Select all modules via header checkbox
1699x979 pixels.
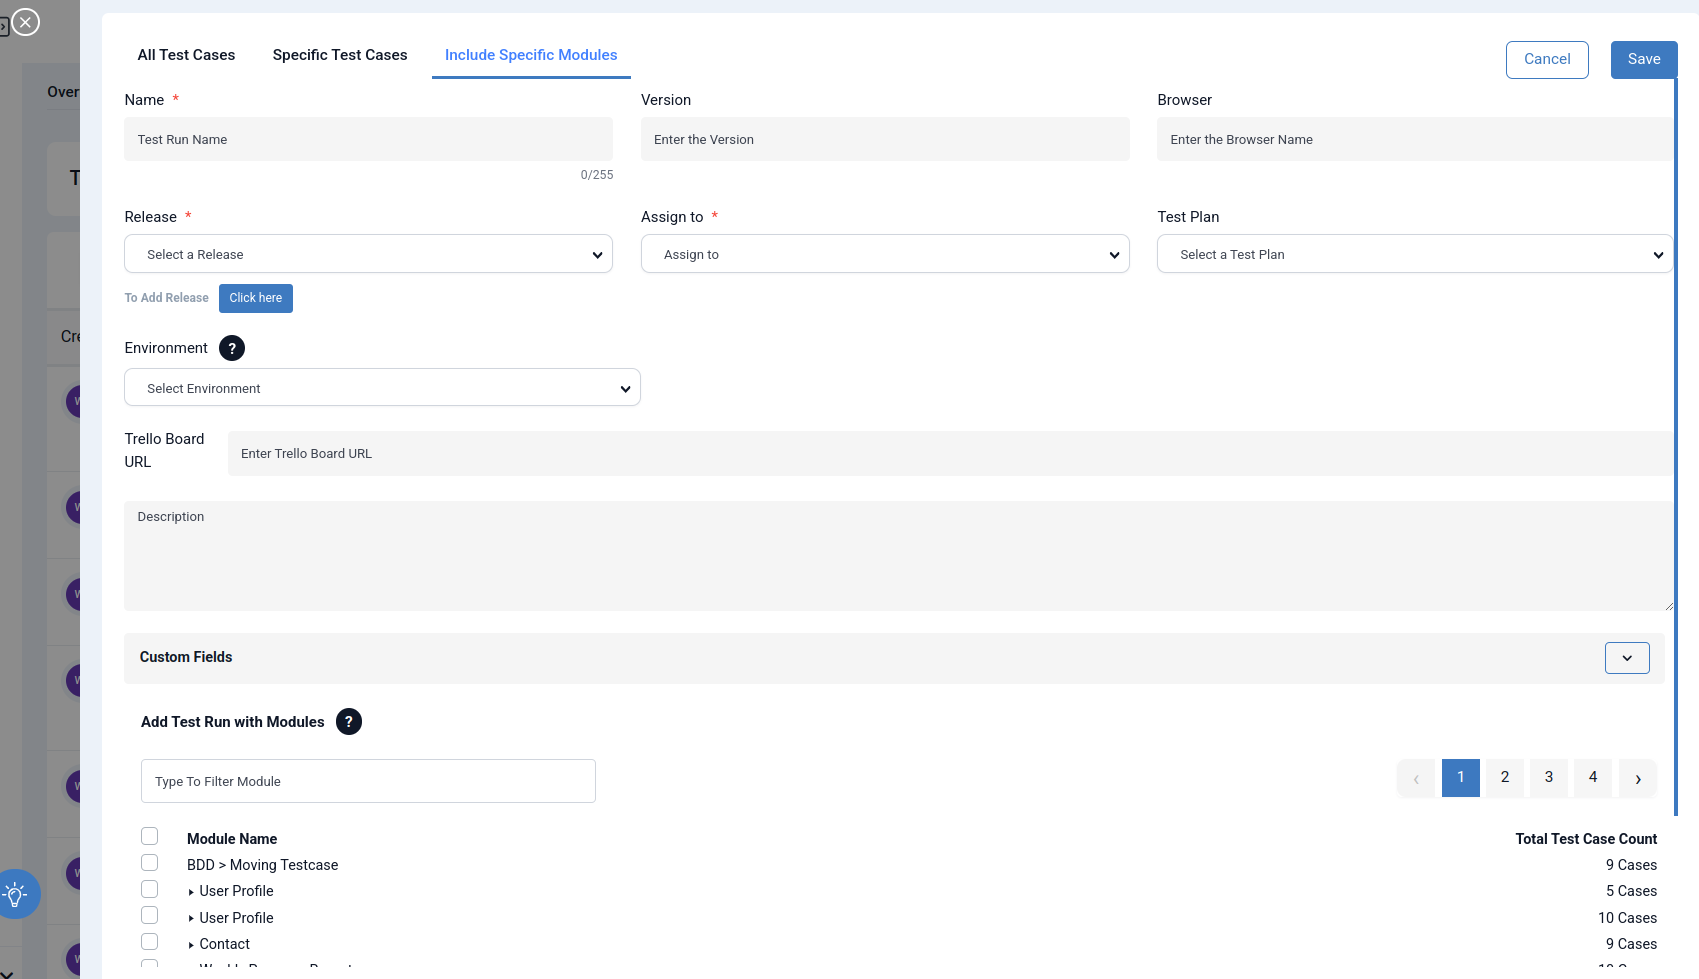click(150, 836)
